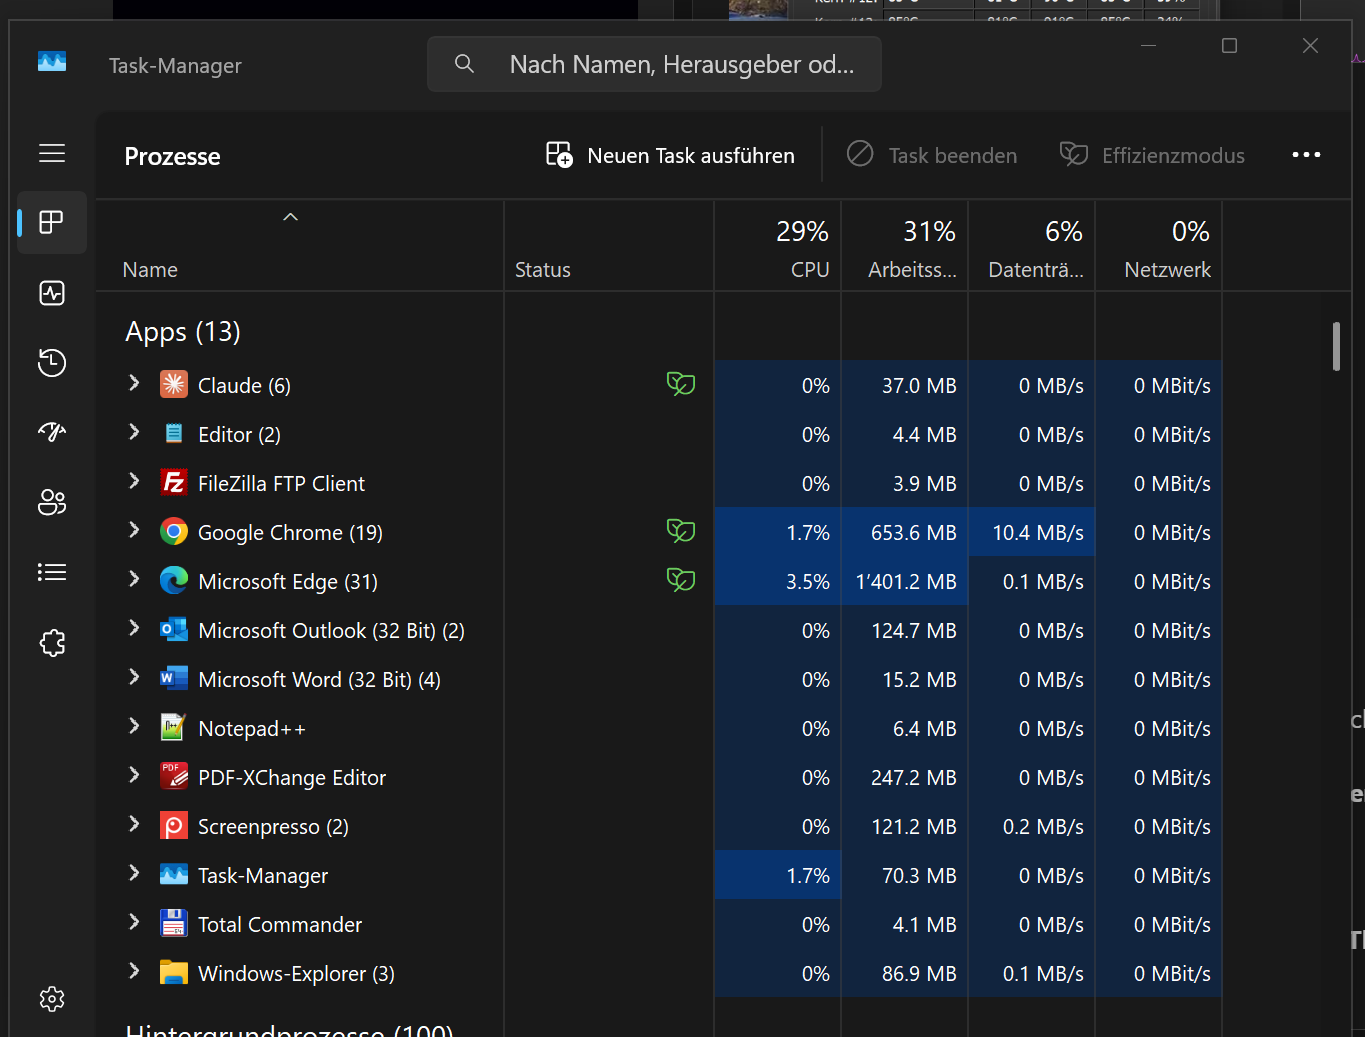The width and height of the screenshot is (1365, 1037).
Task: Click the PDF-XChange Editor icon
Action: click(x=174, y=776)
